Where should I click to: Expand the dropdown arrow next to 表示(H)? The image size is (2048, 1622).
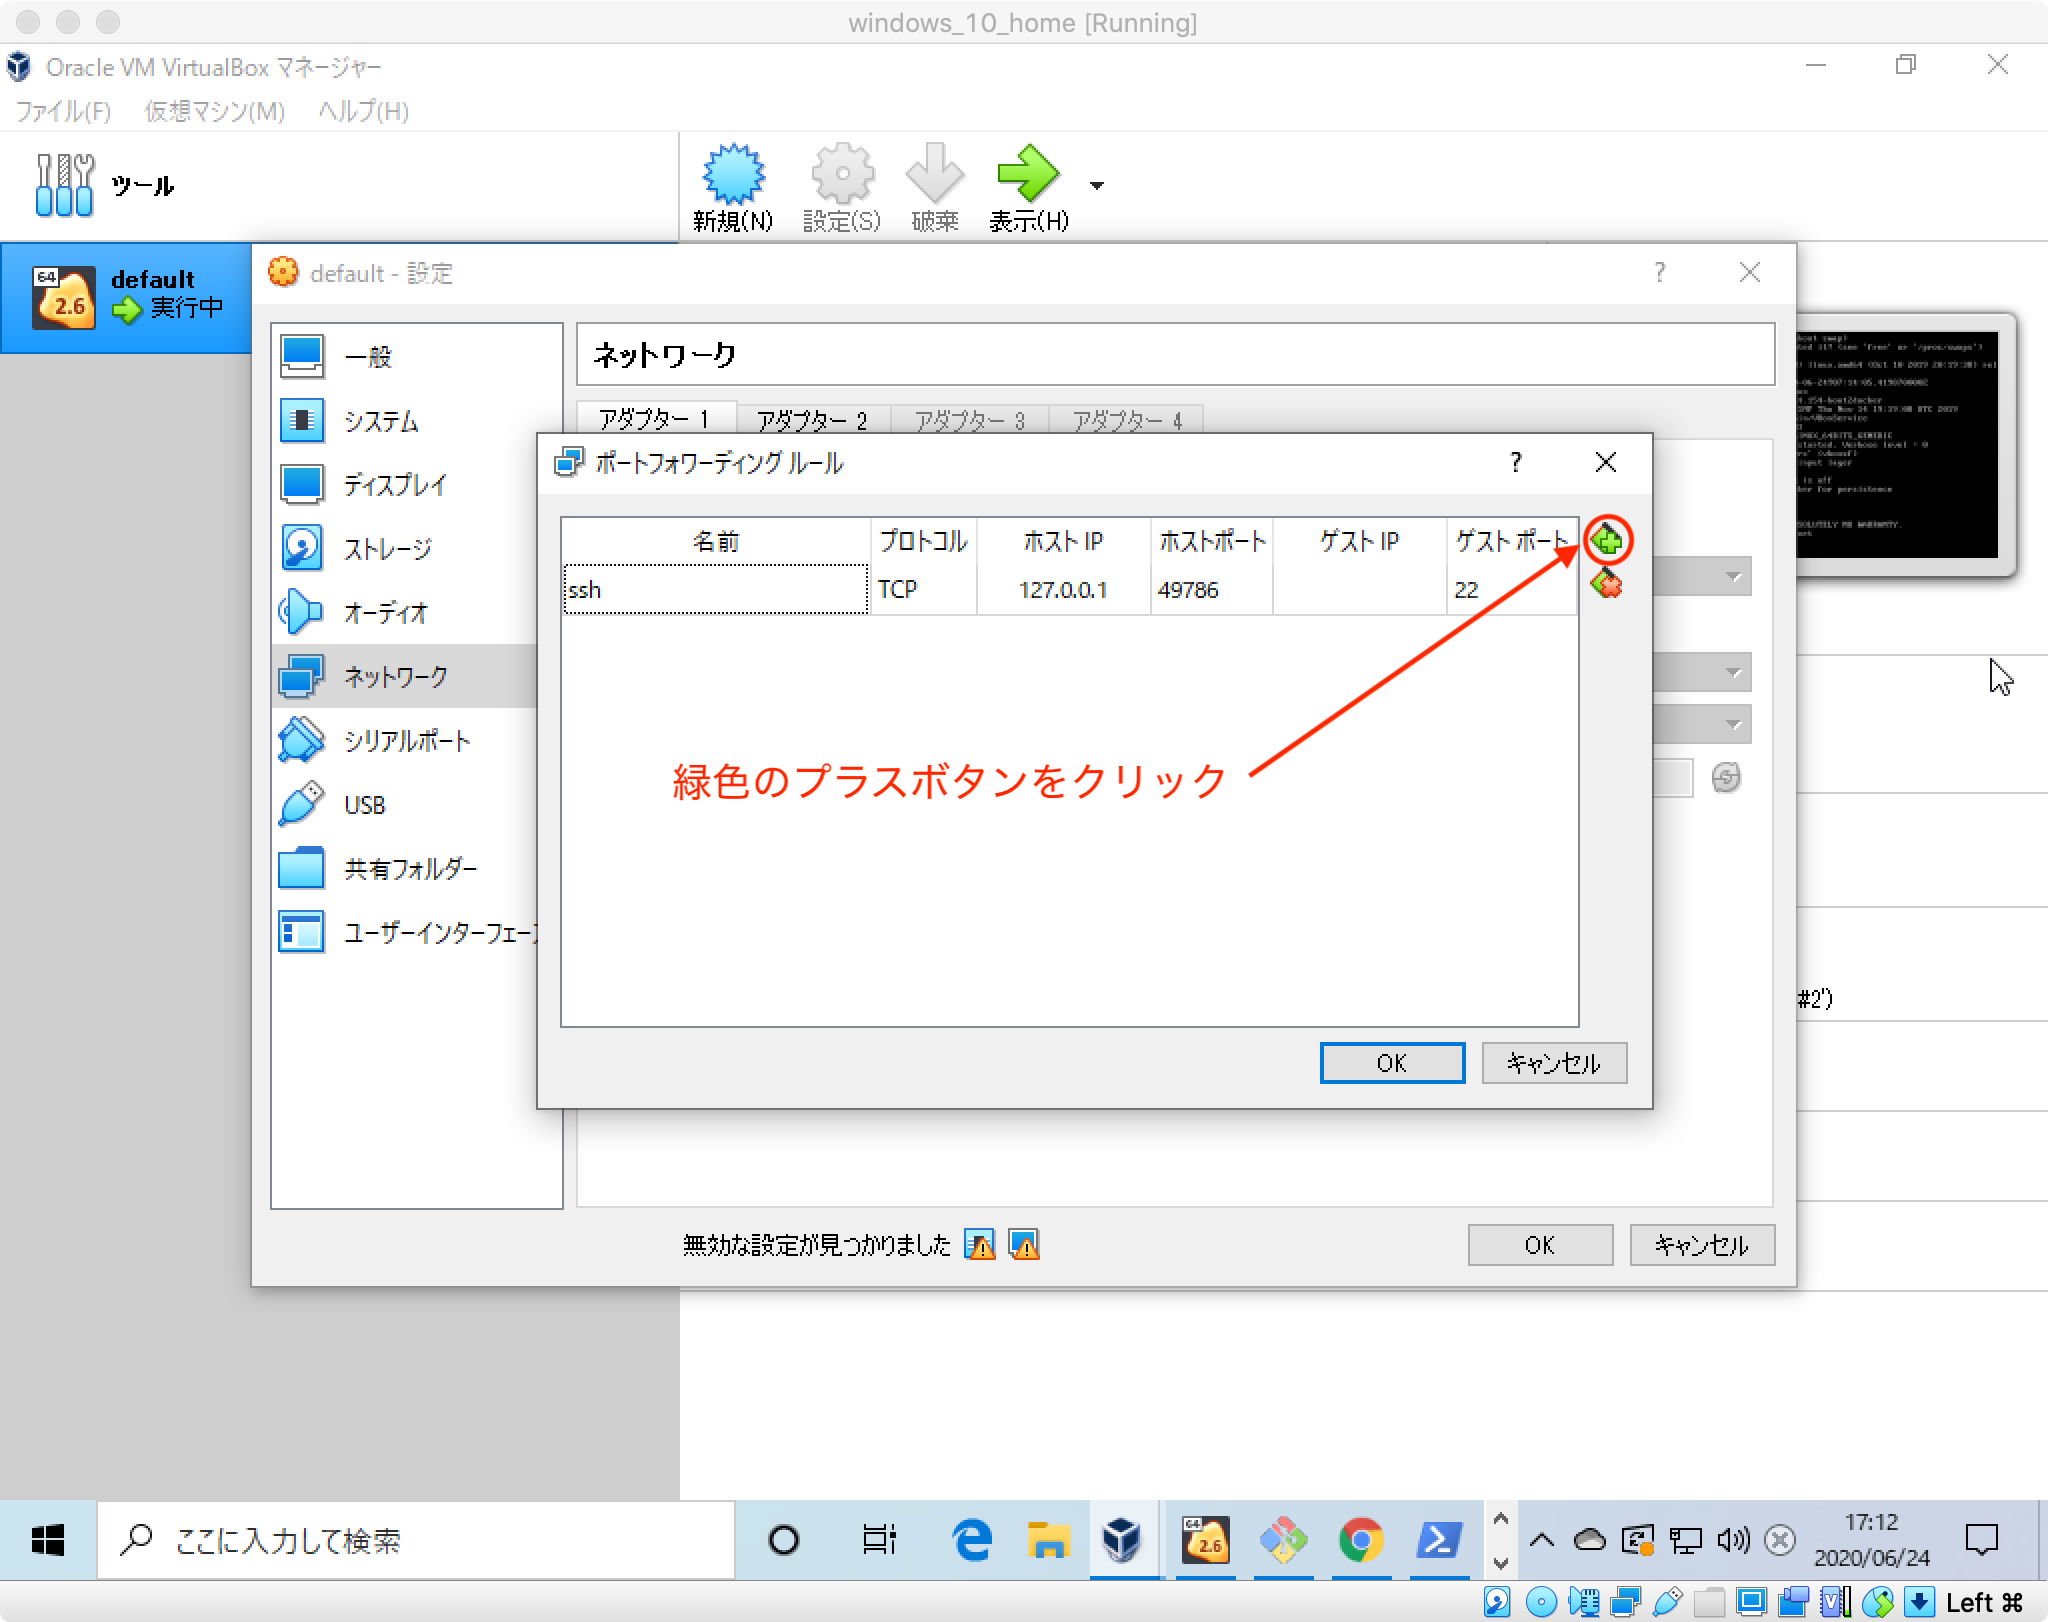tap(1097, 186)
